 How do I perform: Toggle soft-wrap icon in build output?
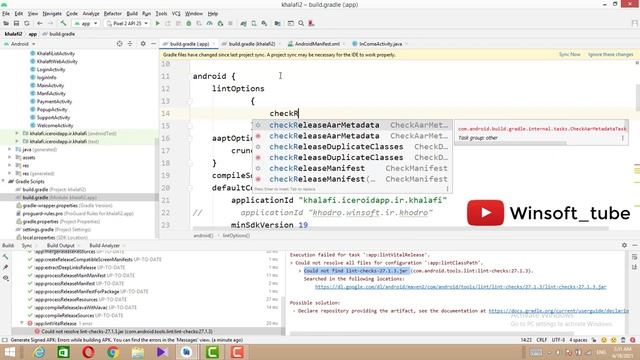[634, 257]
